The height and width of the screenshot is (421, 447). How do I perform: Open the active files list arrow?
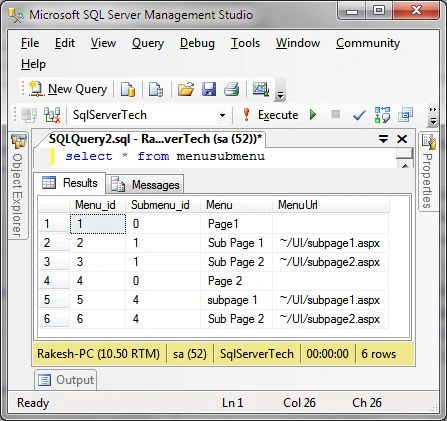point(384,139)
